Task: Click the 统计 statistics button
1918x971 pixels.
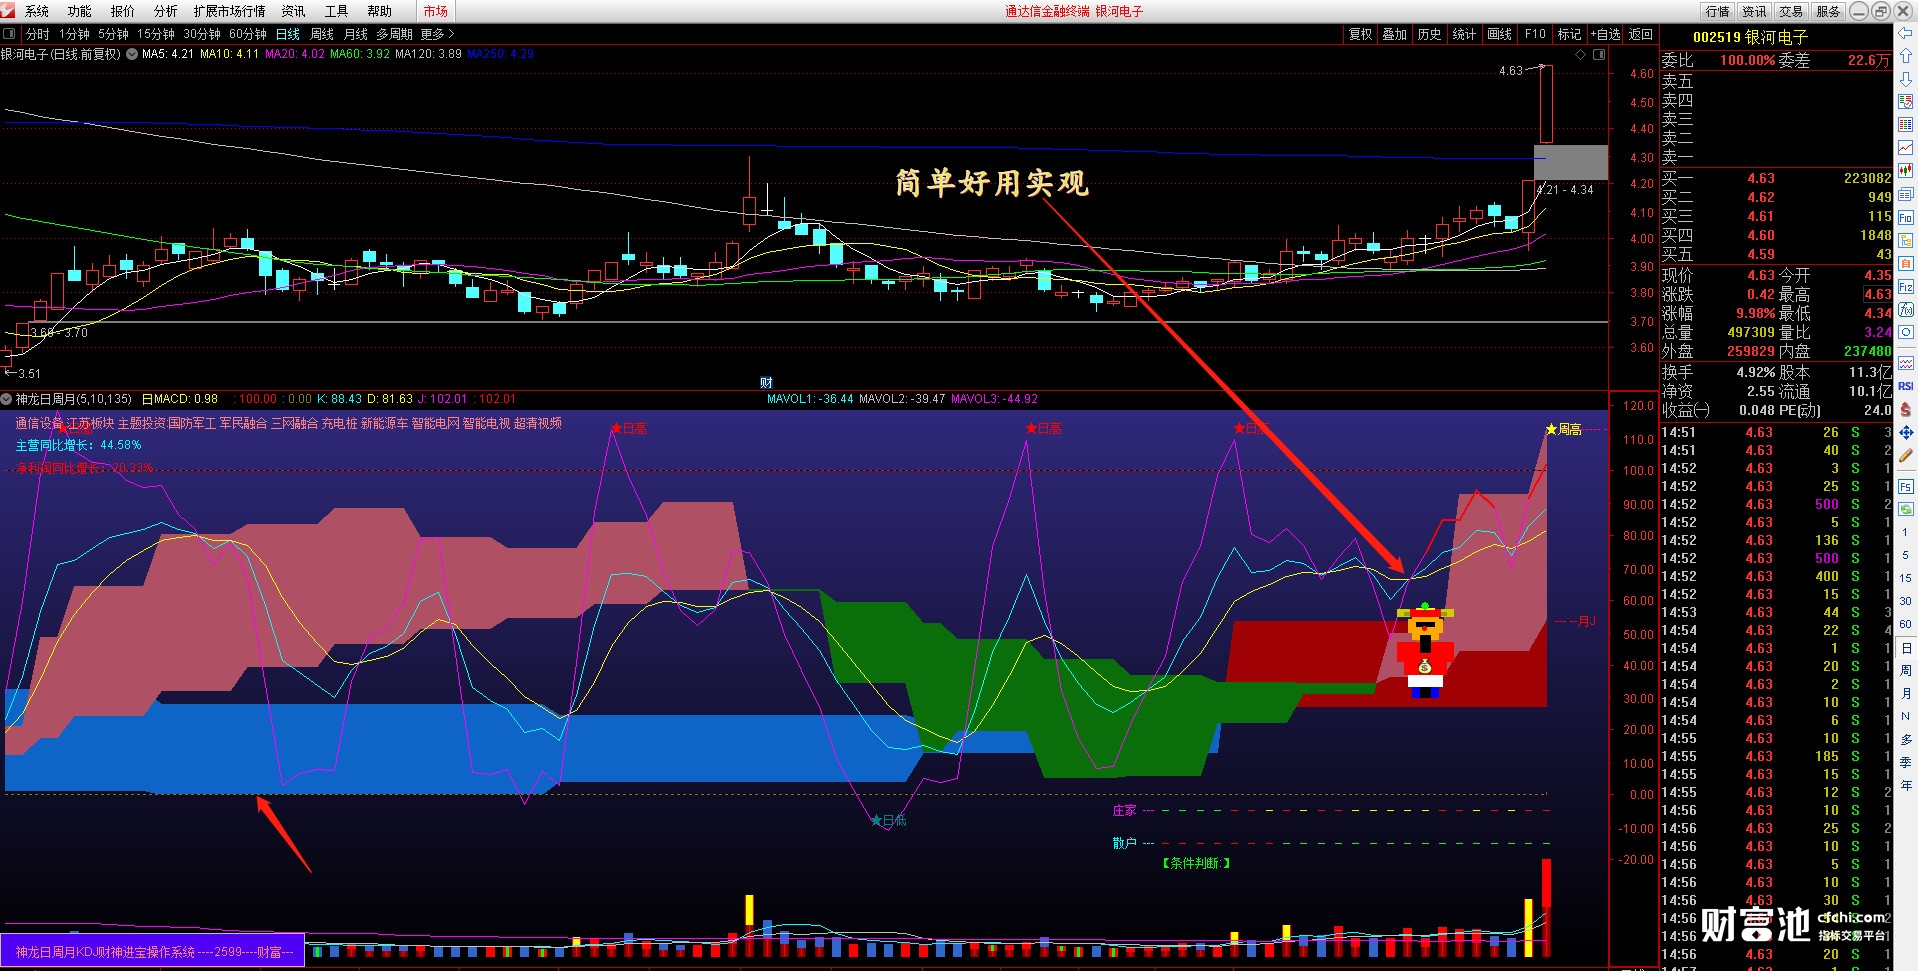Action: (x=1464, y=34)
